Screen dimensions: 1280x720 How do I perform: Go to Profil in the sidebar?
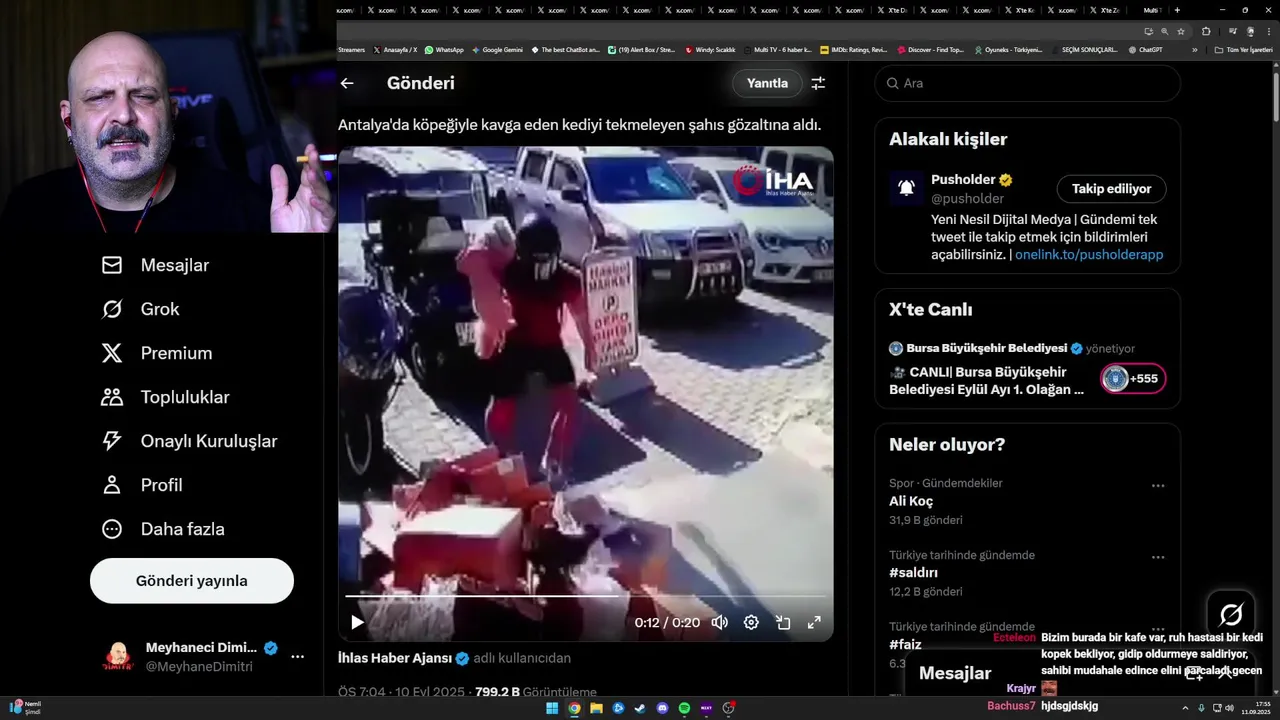click(x=141, y=485)
